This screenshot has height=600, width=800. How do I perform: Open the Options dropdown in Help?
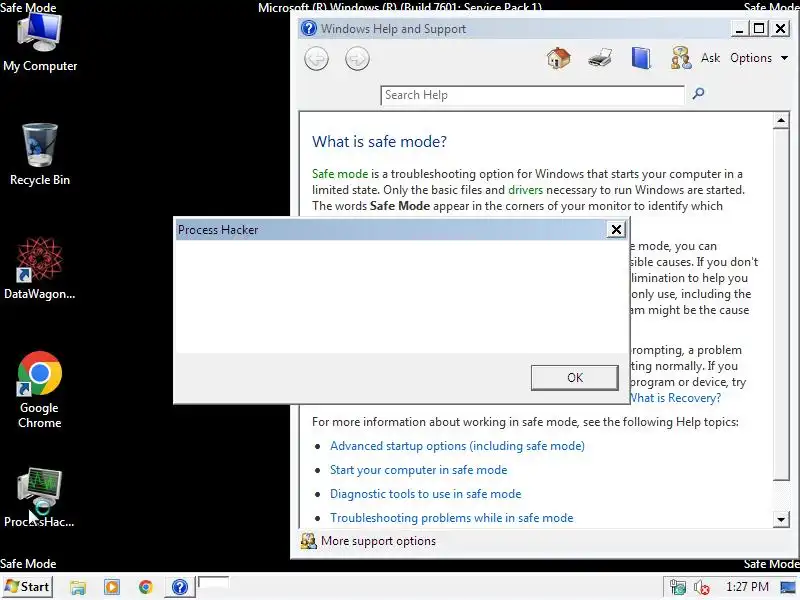pos(759,58)
